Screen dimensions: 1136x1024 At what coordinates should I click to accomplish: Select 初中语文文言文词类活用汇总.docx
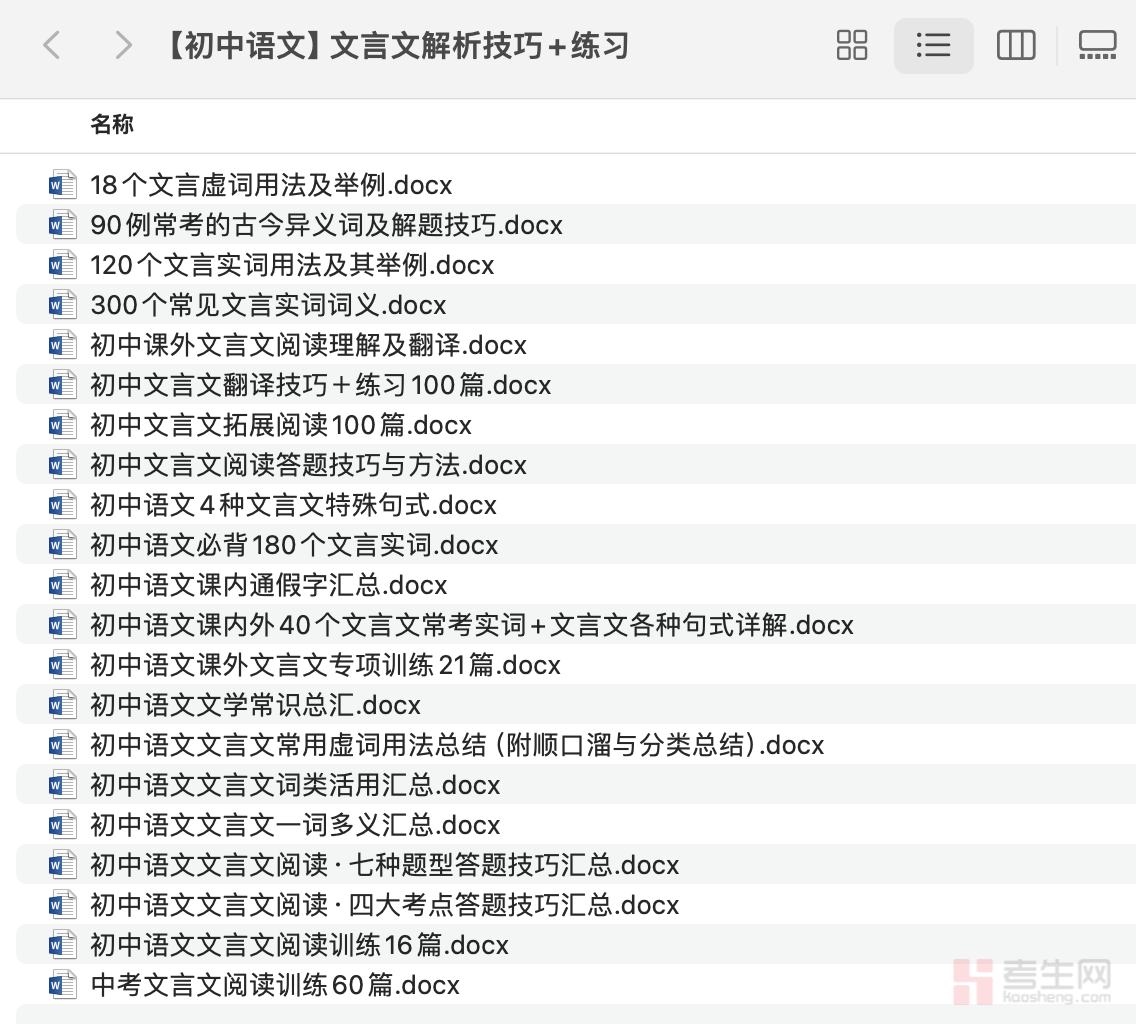(295, 785)
